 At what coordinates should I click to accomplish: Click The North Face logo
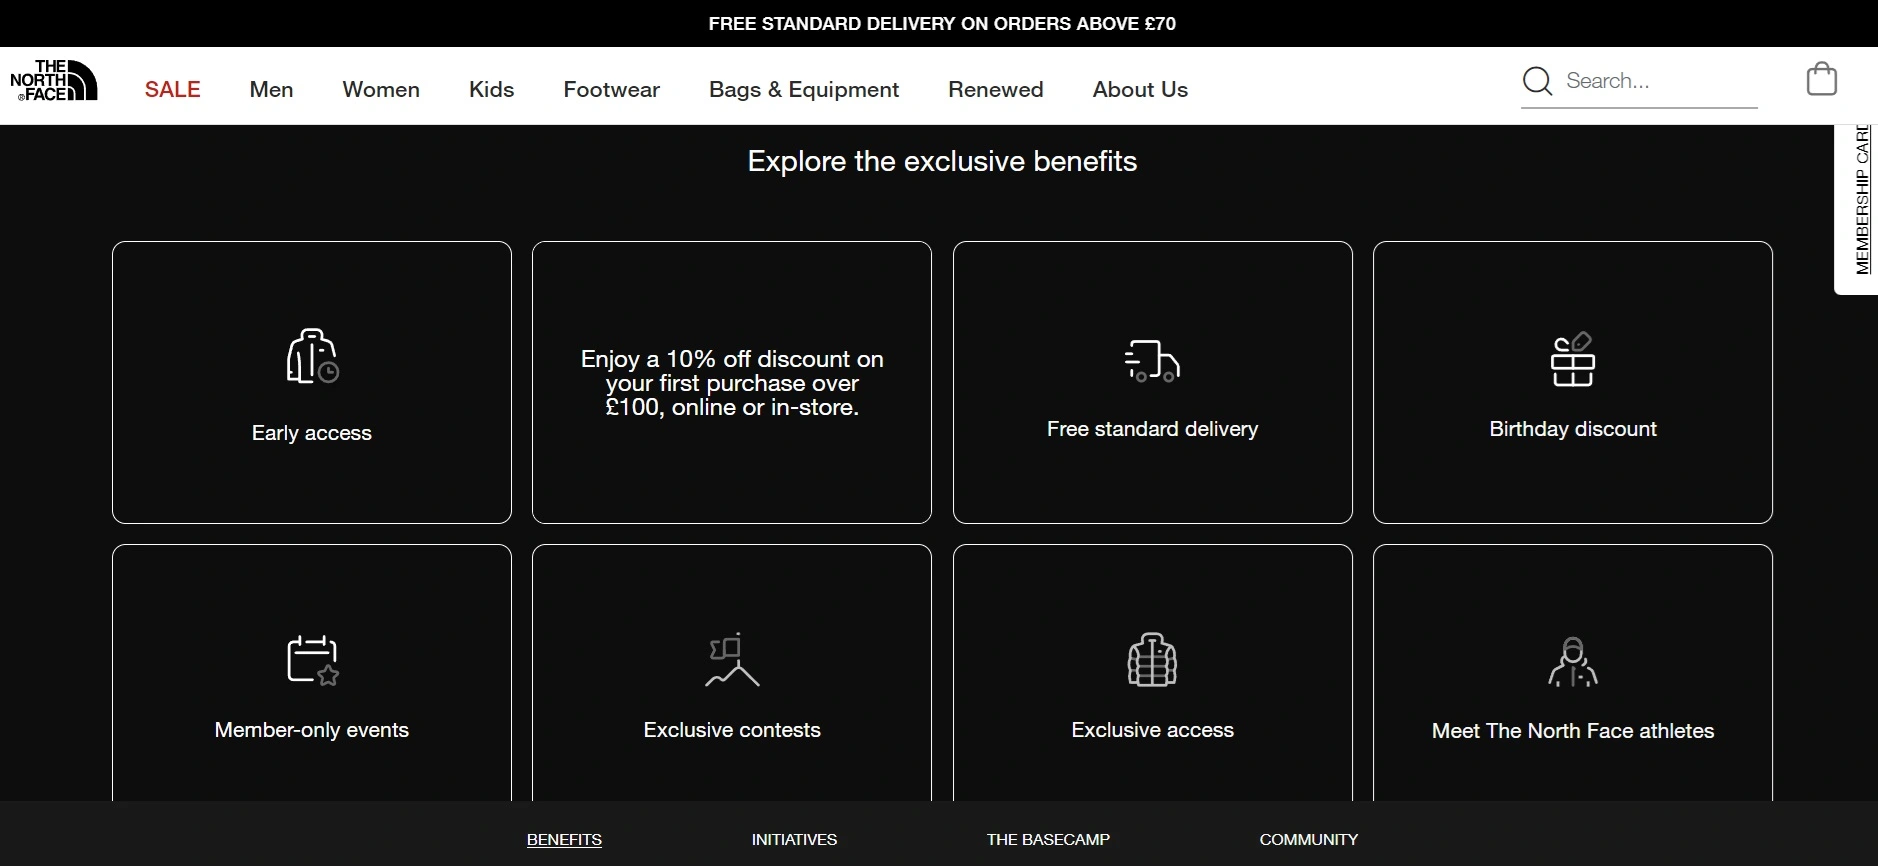[54, 81]
